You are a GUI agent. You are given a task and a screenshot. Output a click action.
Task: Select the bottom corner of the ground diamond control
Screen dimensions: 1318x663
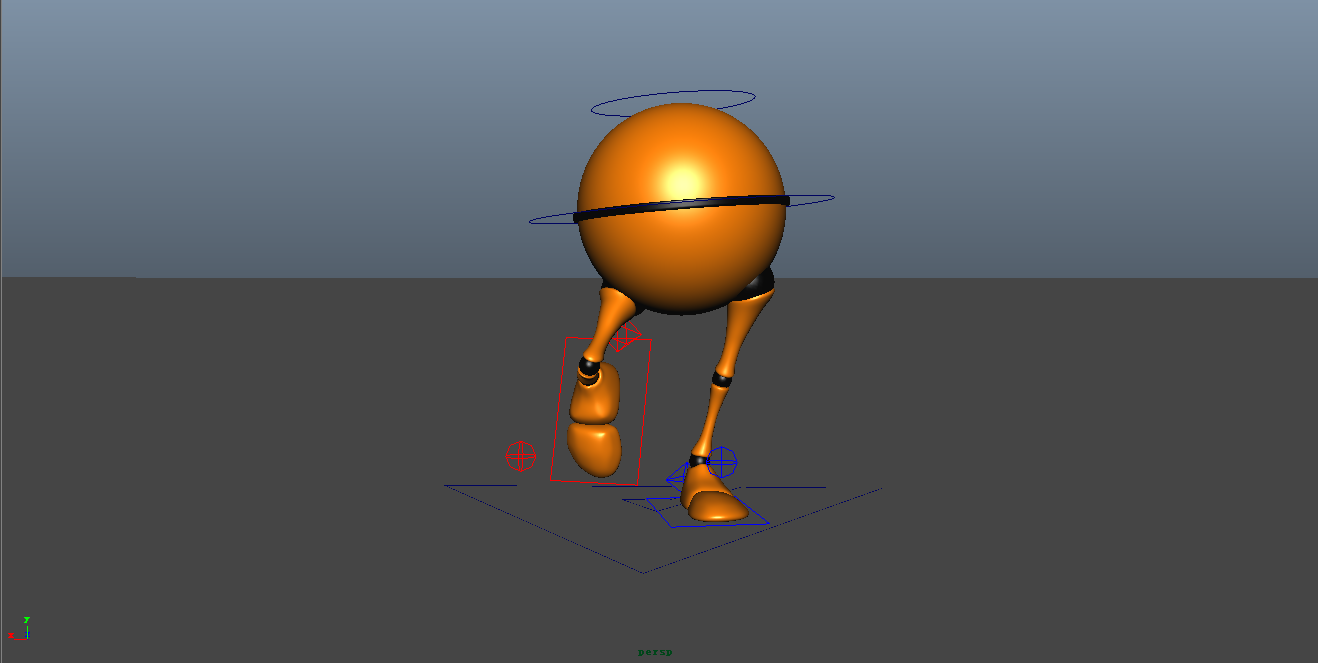point(643,572)
